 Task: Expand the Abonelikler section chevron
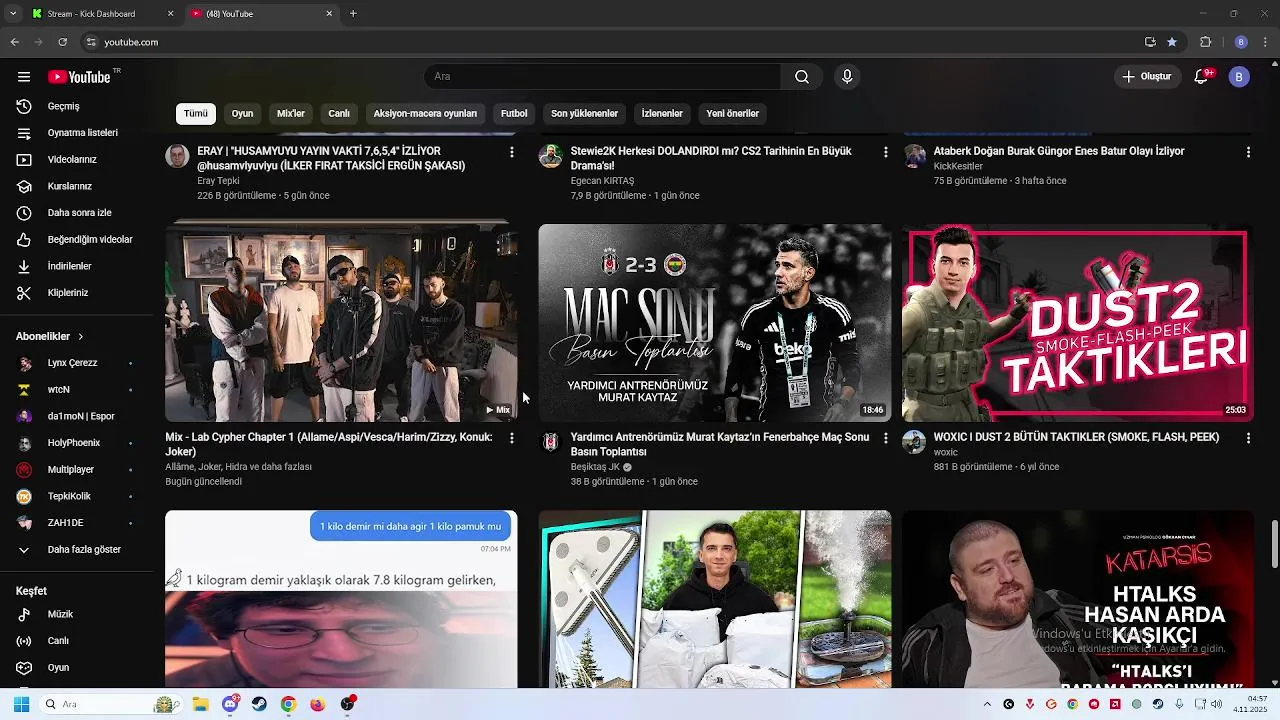click(x=81, y=337)
